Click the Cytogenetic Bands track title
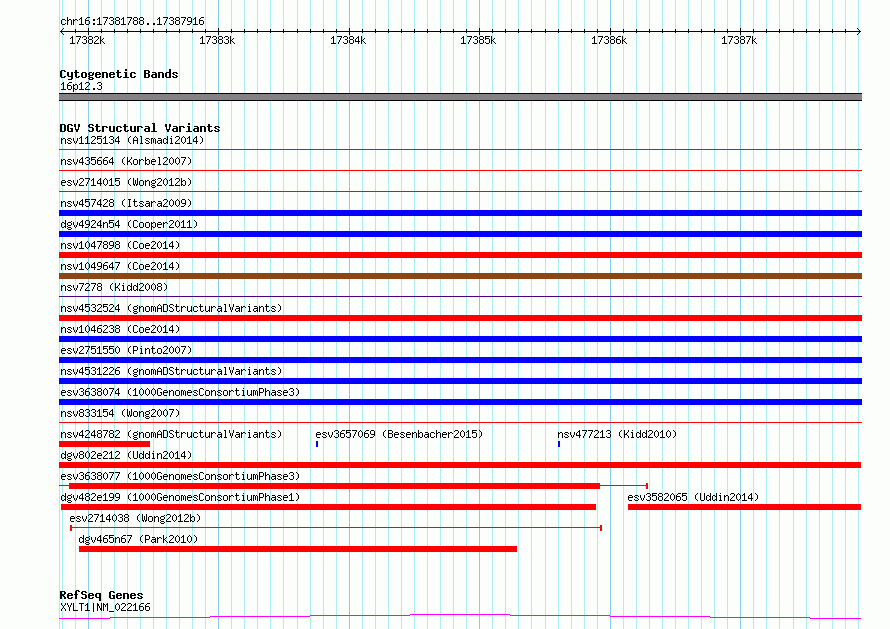890x629 pixels. (119, 74)
